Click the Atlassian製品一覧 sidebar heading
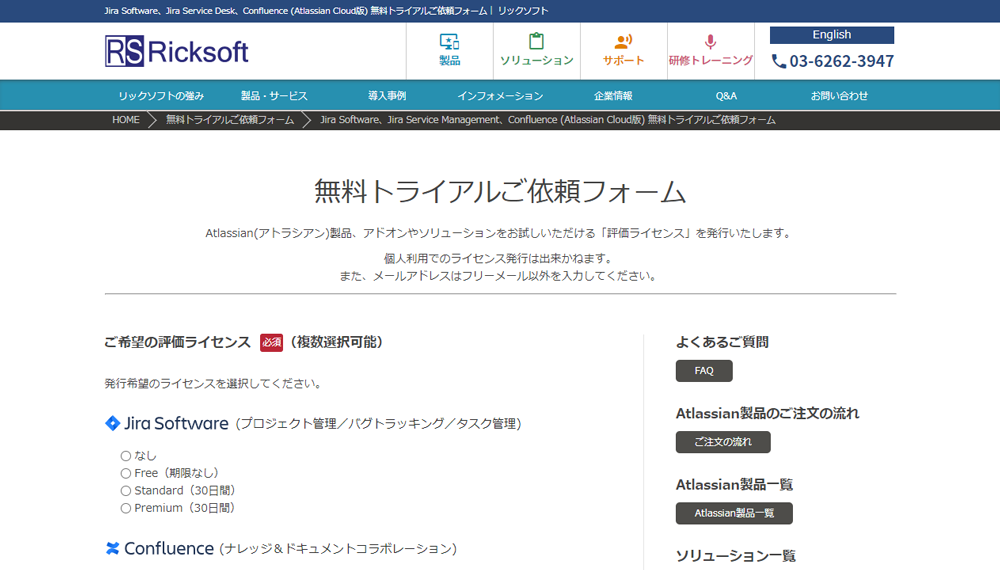This screenshot has height=570, width=1000. click(734, 485)
